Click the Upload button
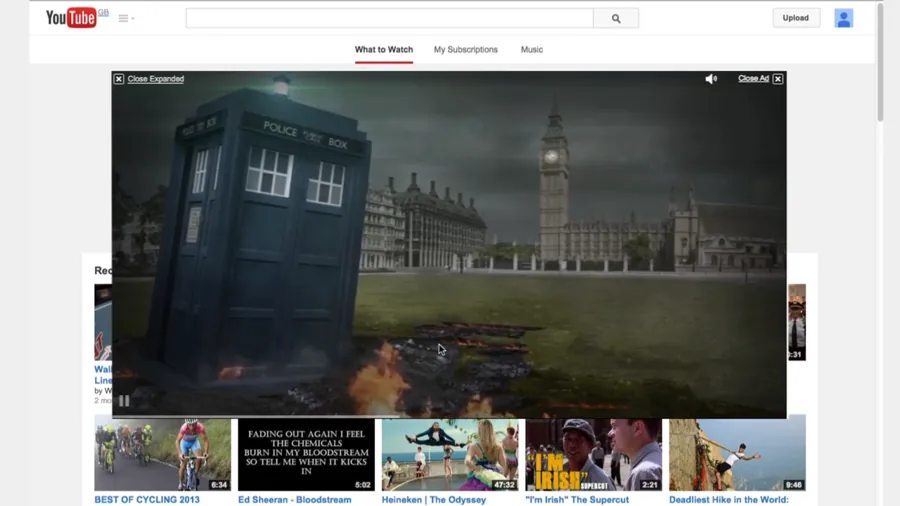Viewport: 900px width, 506px height. [x=796, y=18]
